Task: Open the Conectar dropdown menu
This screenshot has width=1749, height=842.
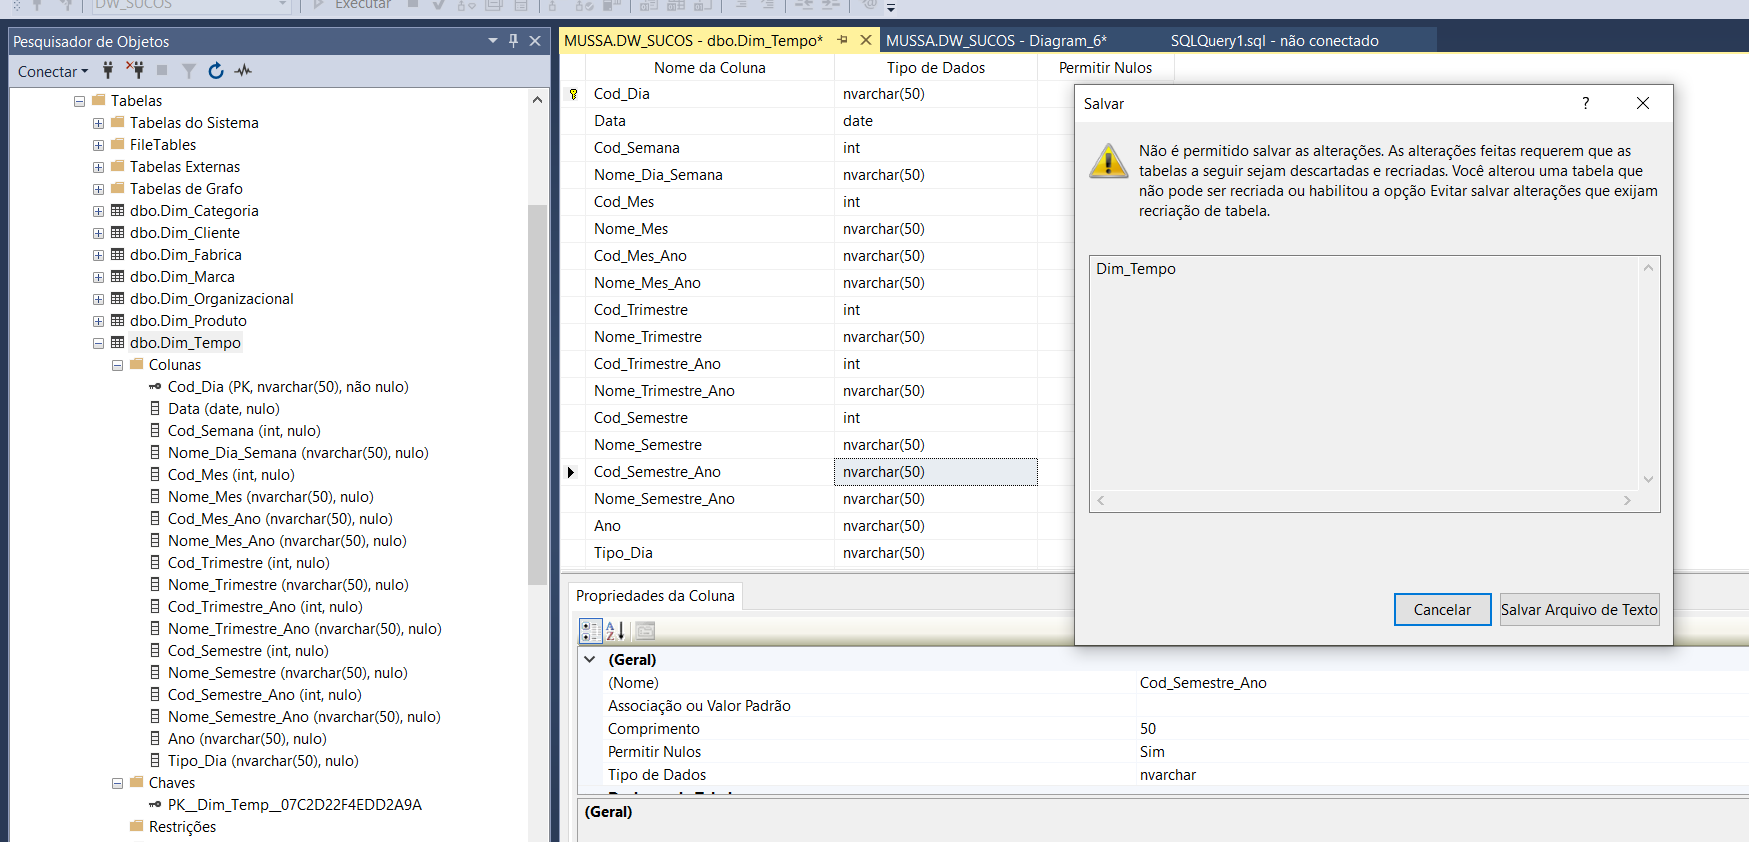Action: click(53, 71)
